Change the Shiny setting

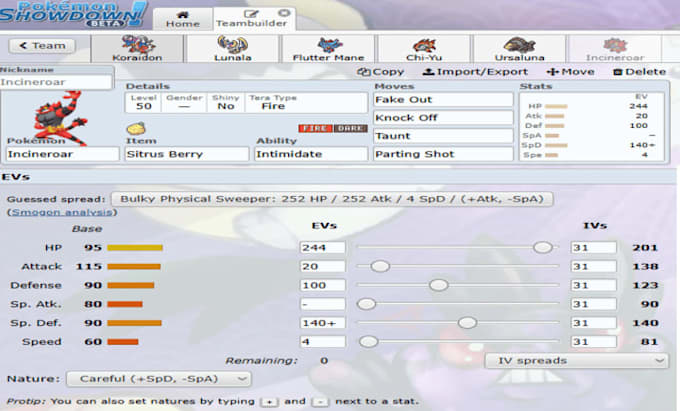(226, 103)
